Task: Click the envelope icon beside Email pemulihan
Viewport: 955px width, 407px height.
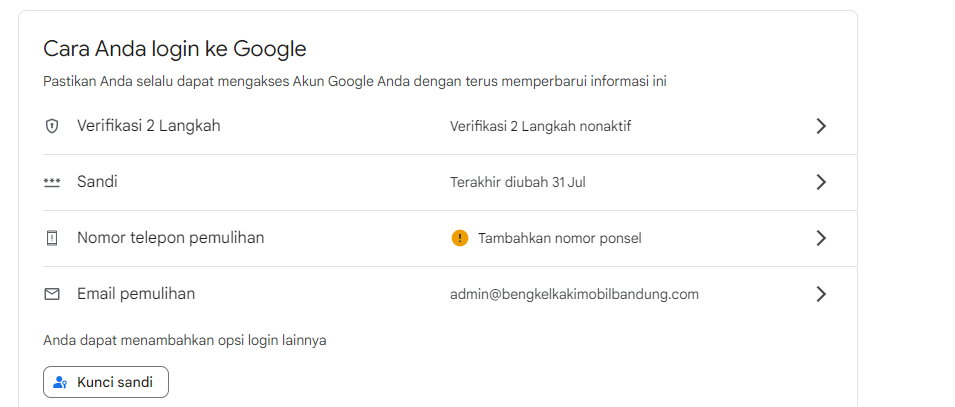Action: (x=52, y=294)
